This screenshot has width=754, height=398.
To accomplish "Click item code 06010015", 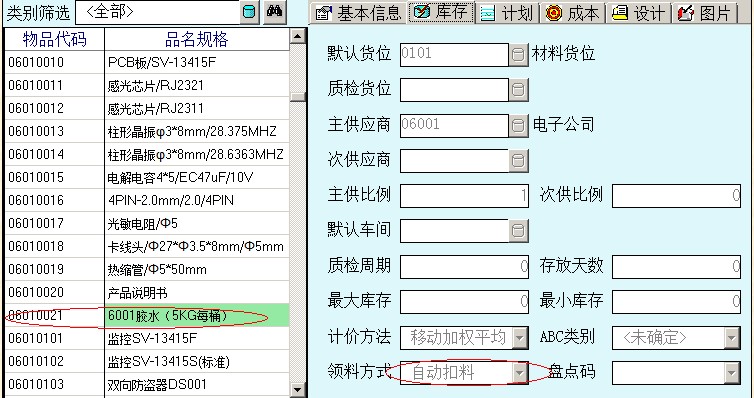I will (x=36, y=178).
